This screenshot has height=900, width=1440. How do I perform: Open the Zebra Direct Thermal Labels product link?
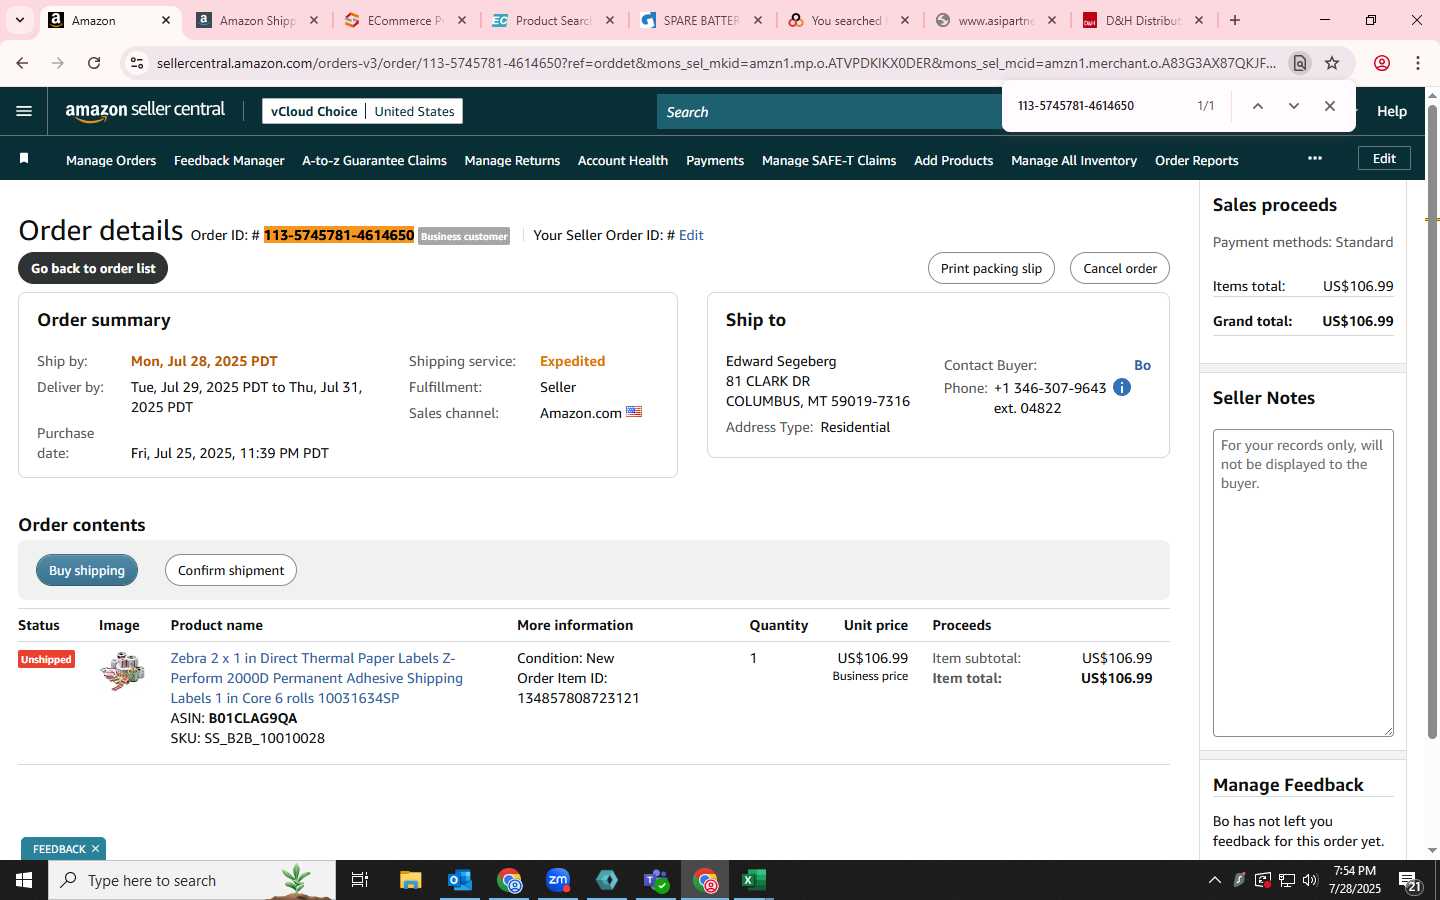(x=316, y=678)
